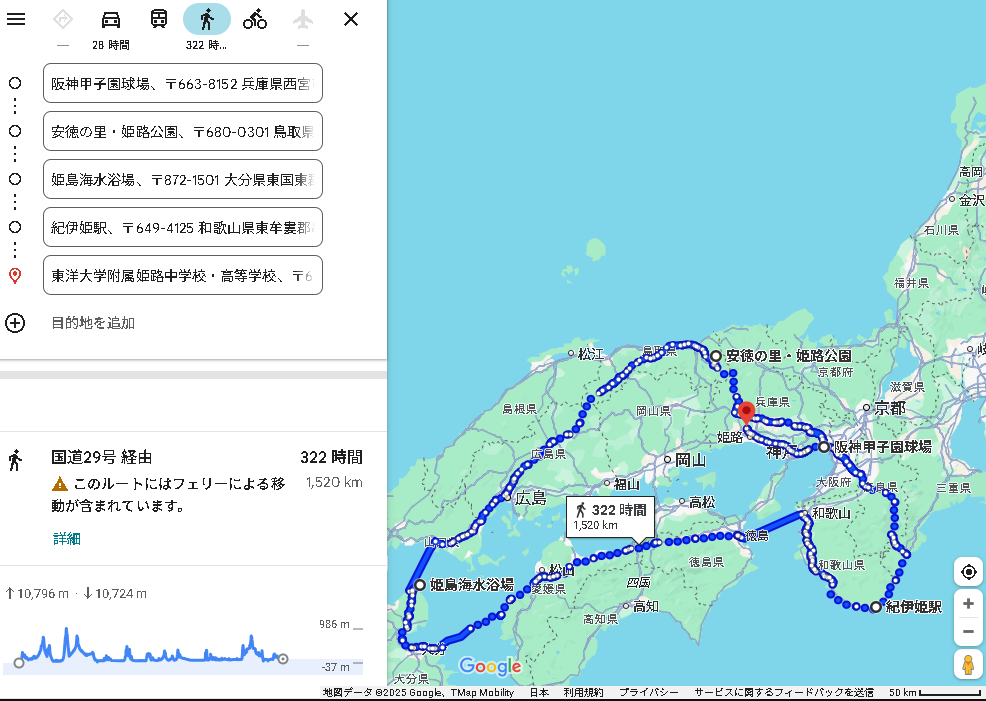The image size is (986, 701).
Task: Click the red destination pin near 姫路
Action: point(746,413)
